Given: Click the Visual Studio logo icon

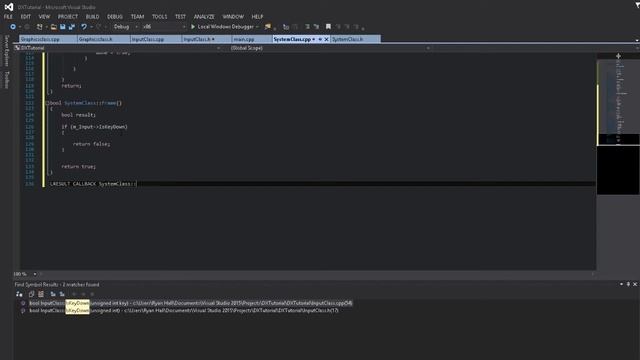Looking at the screenshot, I should 9,7.
